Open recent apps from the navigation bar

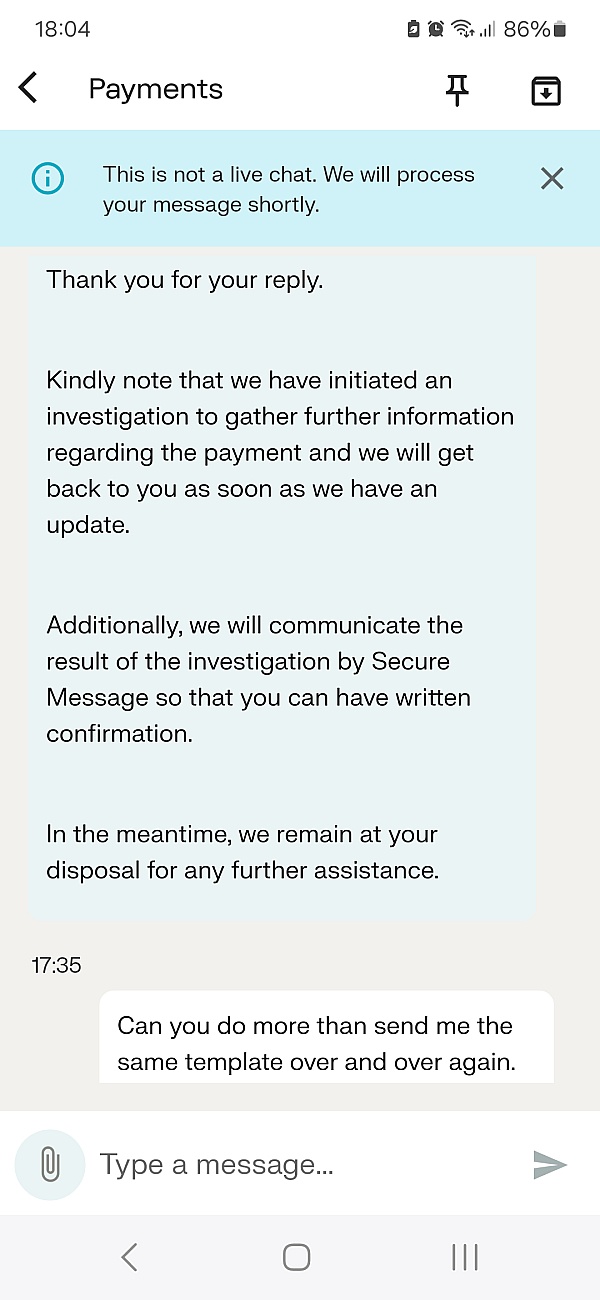465,1257
